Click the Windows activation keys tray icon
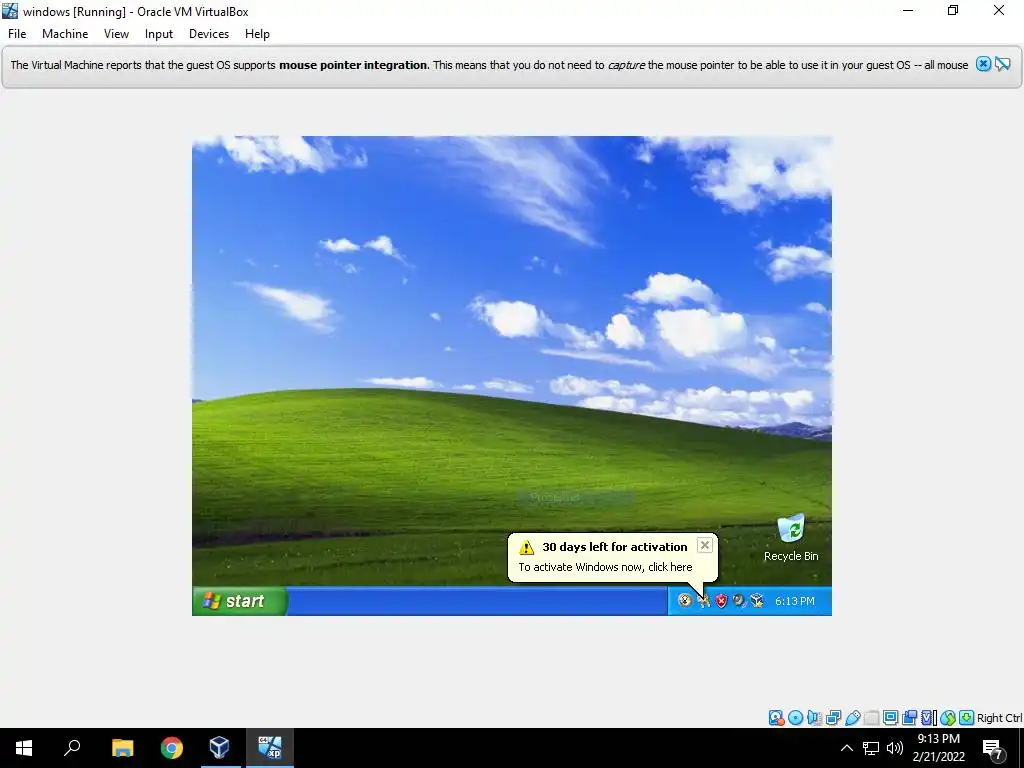Screen dimensions: 1024x768 click(703, 601)
